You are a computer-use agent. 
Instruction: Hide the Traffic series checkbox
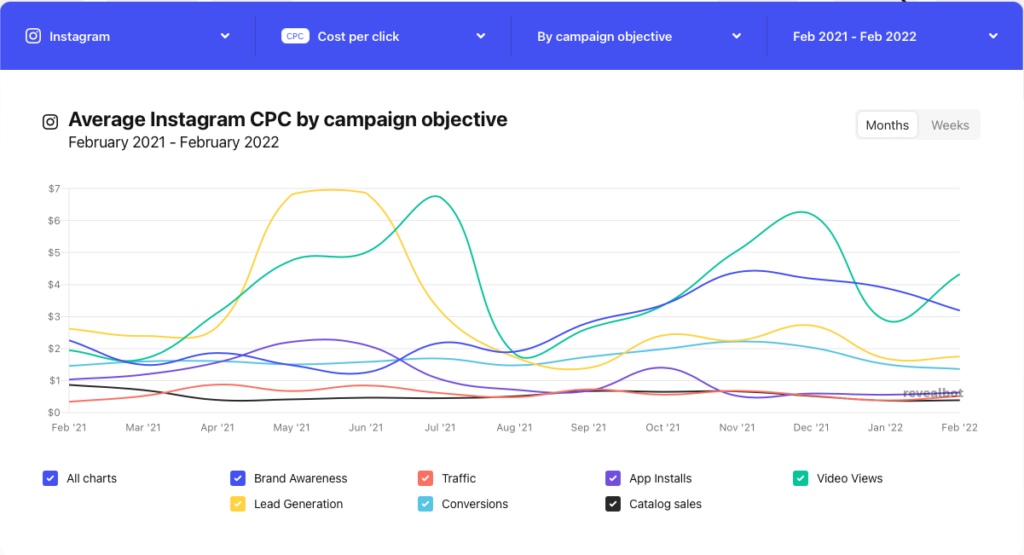[x=425, y=478]
